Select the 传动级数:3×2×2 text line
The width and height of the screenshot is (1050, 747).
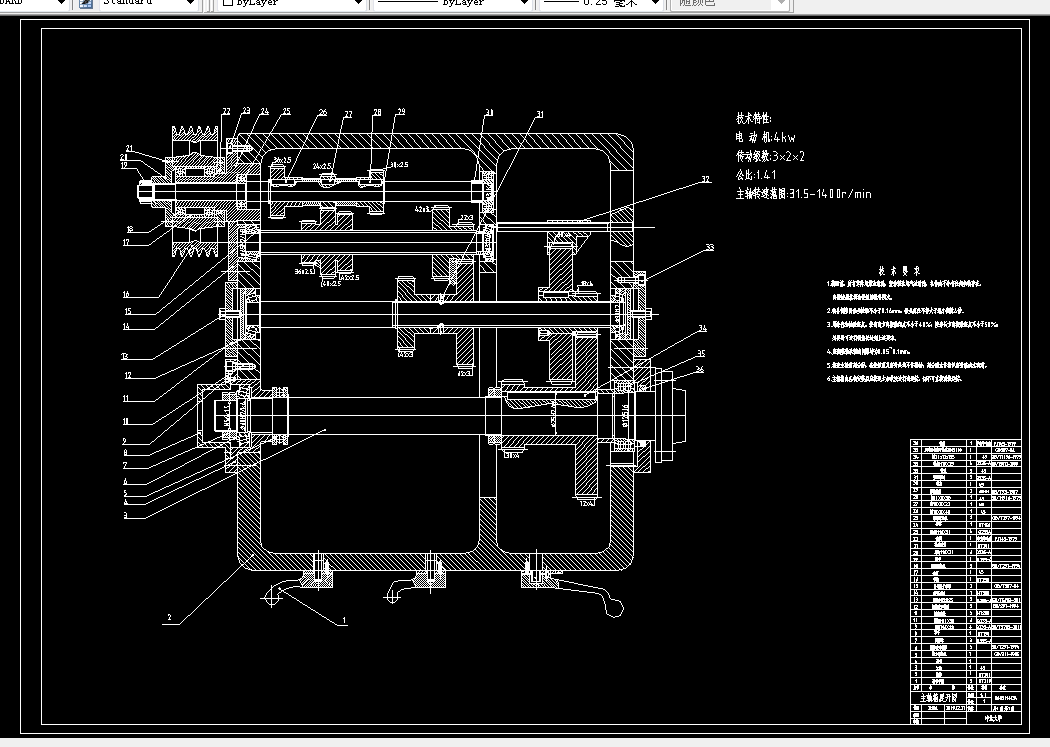pos(775,155)
